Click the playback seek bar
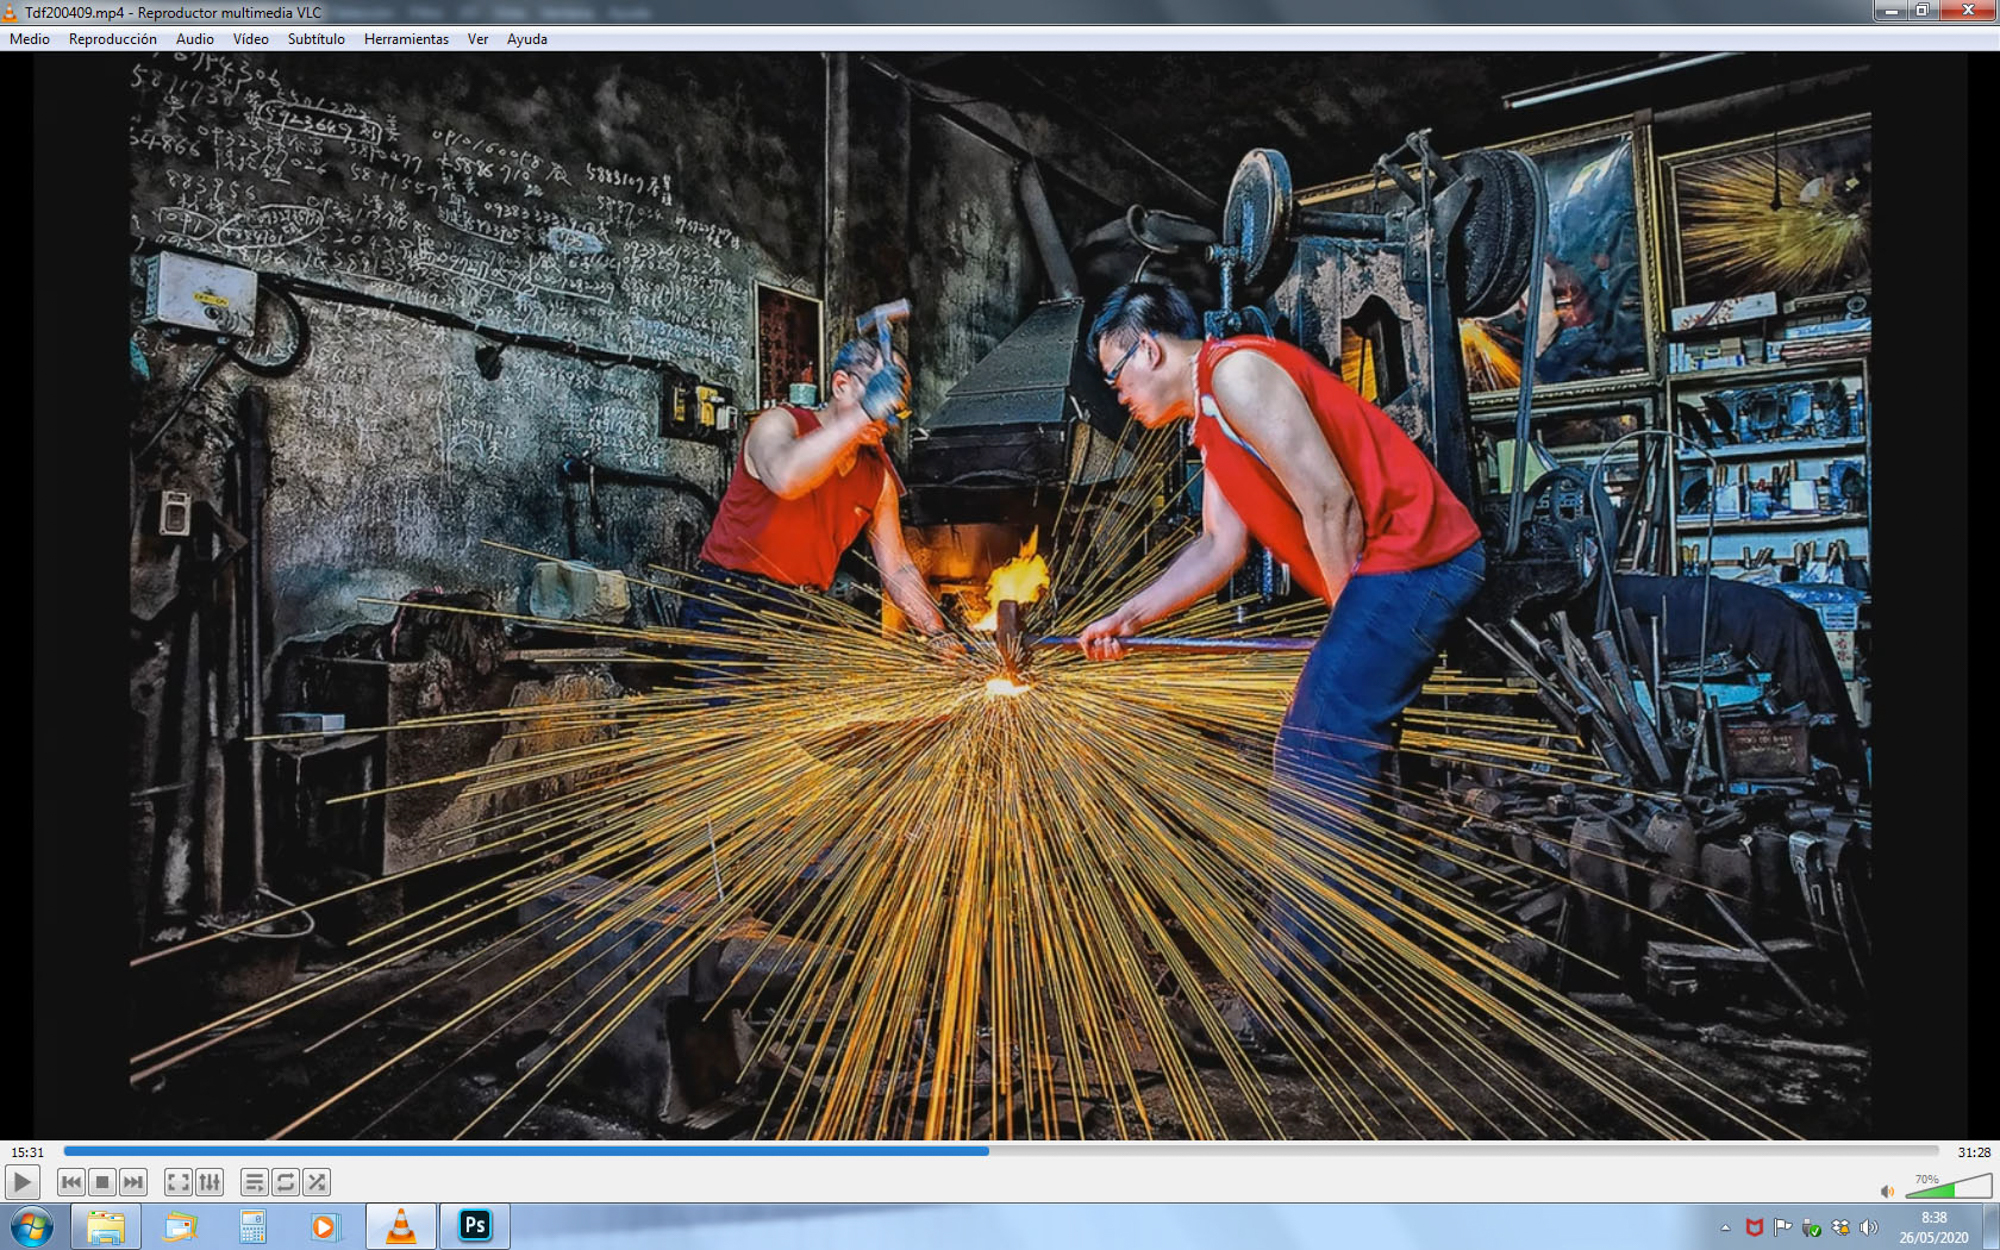 point(1000,1151)
